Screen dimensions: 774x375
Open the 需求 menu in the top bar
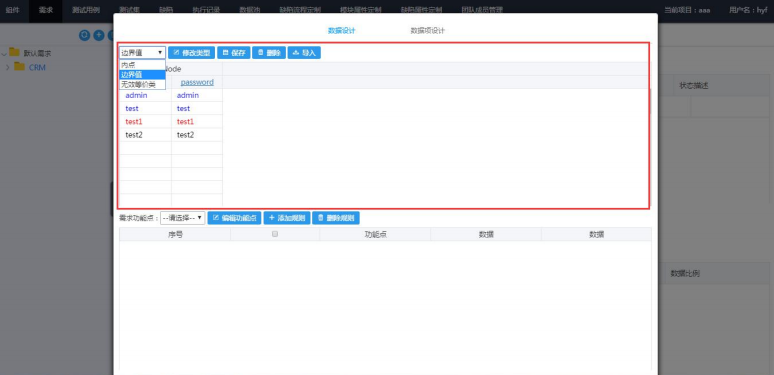[x=46, y=10]
